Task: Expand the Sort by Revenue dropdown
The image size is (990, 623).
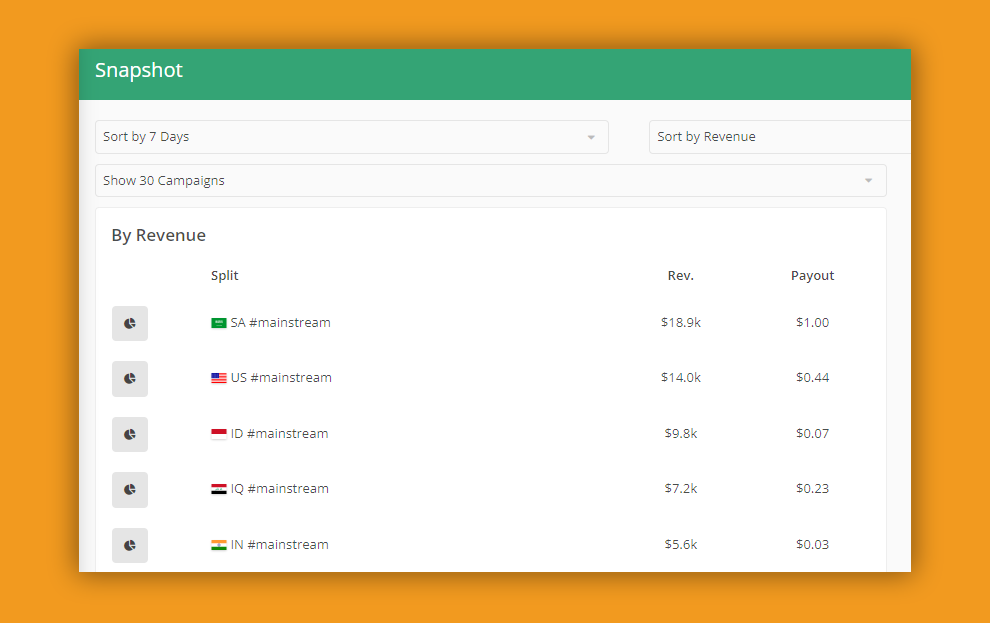Action: 779,137
